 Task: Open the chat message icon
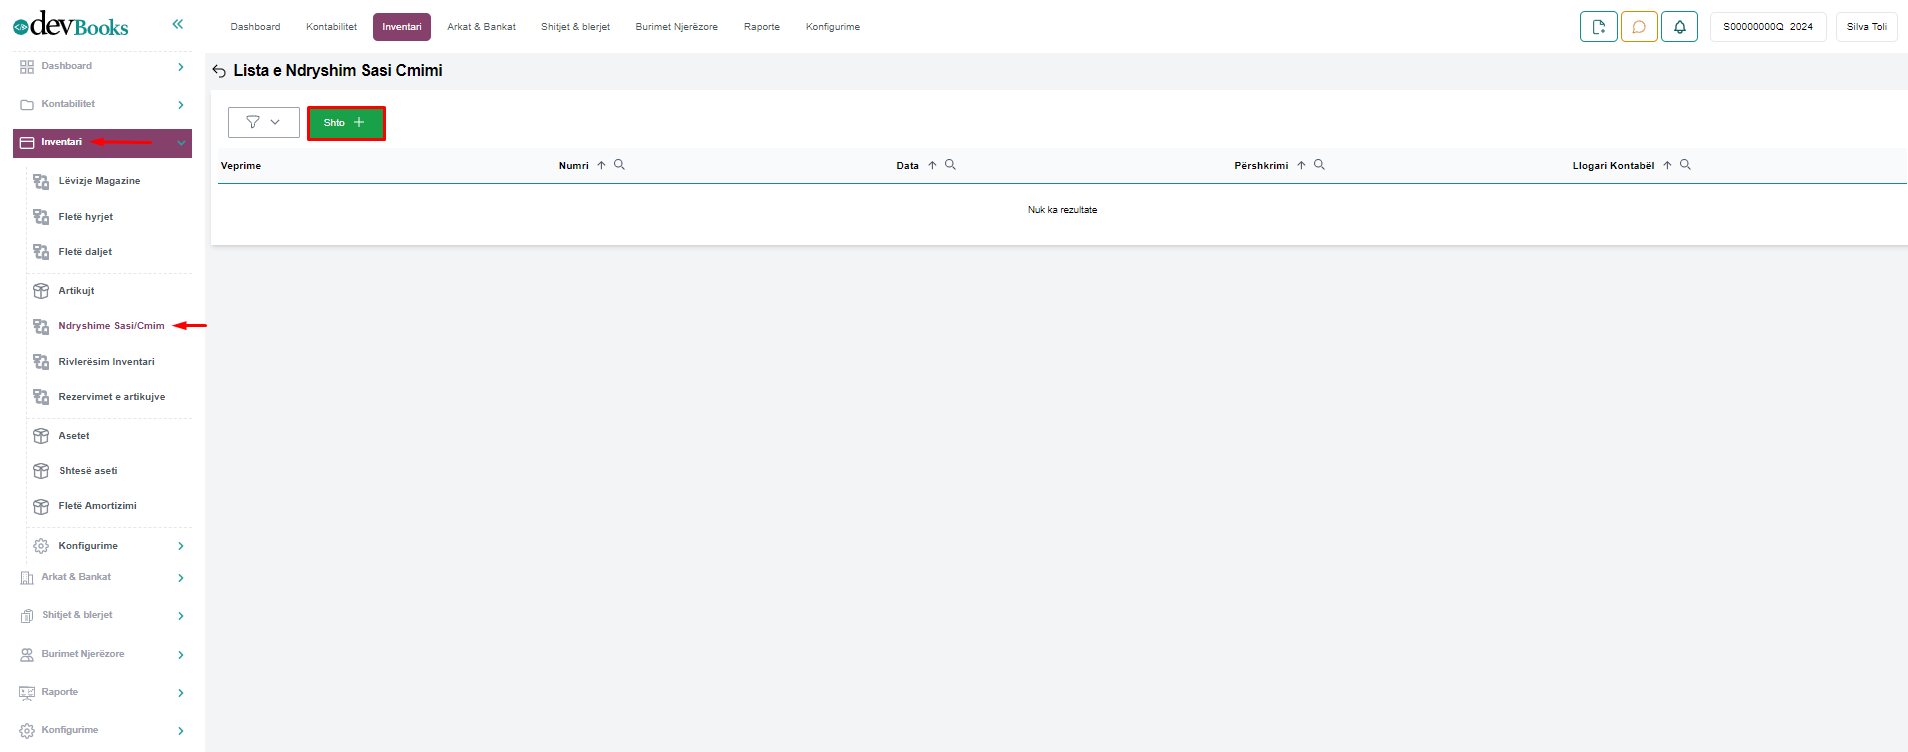point(1639,27)
